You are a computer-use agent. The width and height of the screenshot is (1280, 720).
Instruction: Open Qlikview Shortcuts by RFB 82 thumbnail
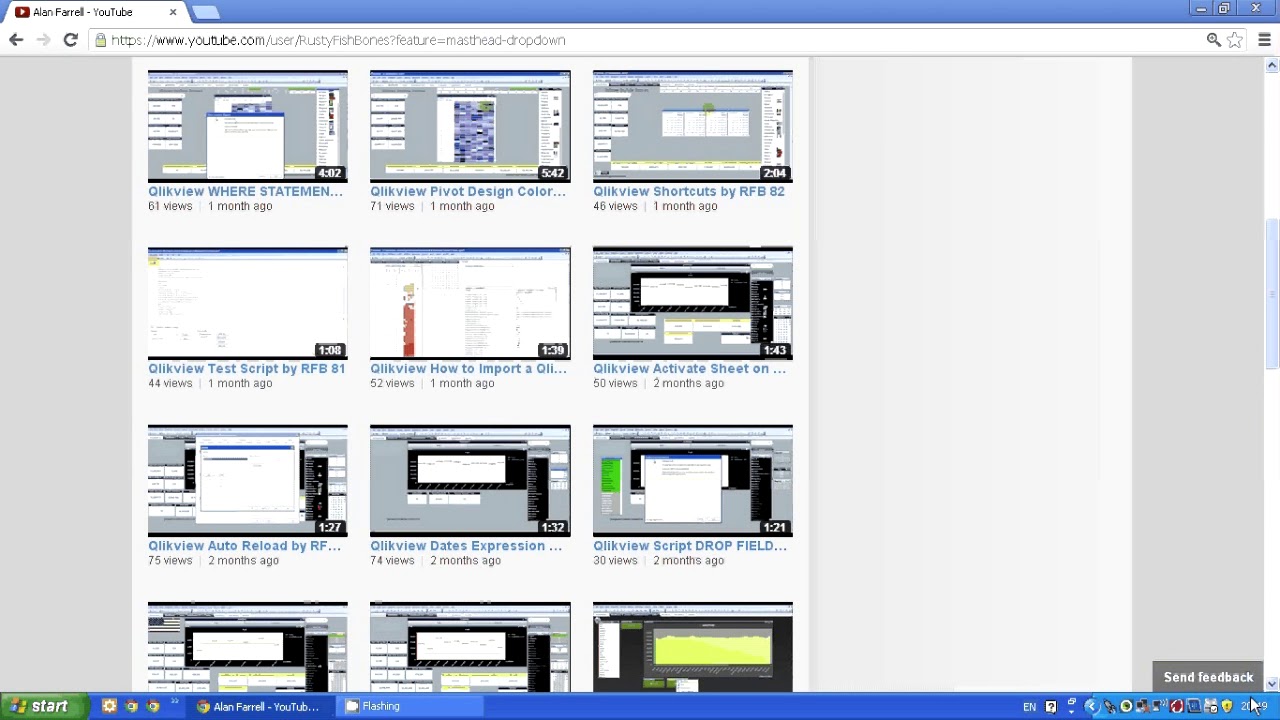point(693,126)
